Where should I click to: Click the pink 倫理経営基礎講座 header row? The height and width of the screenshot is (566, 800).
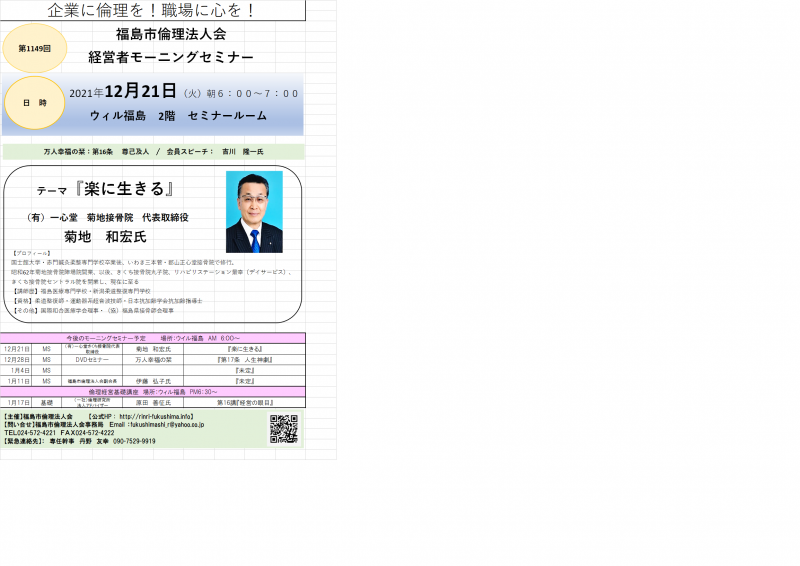click(x=153, y=392)
